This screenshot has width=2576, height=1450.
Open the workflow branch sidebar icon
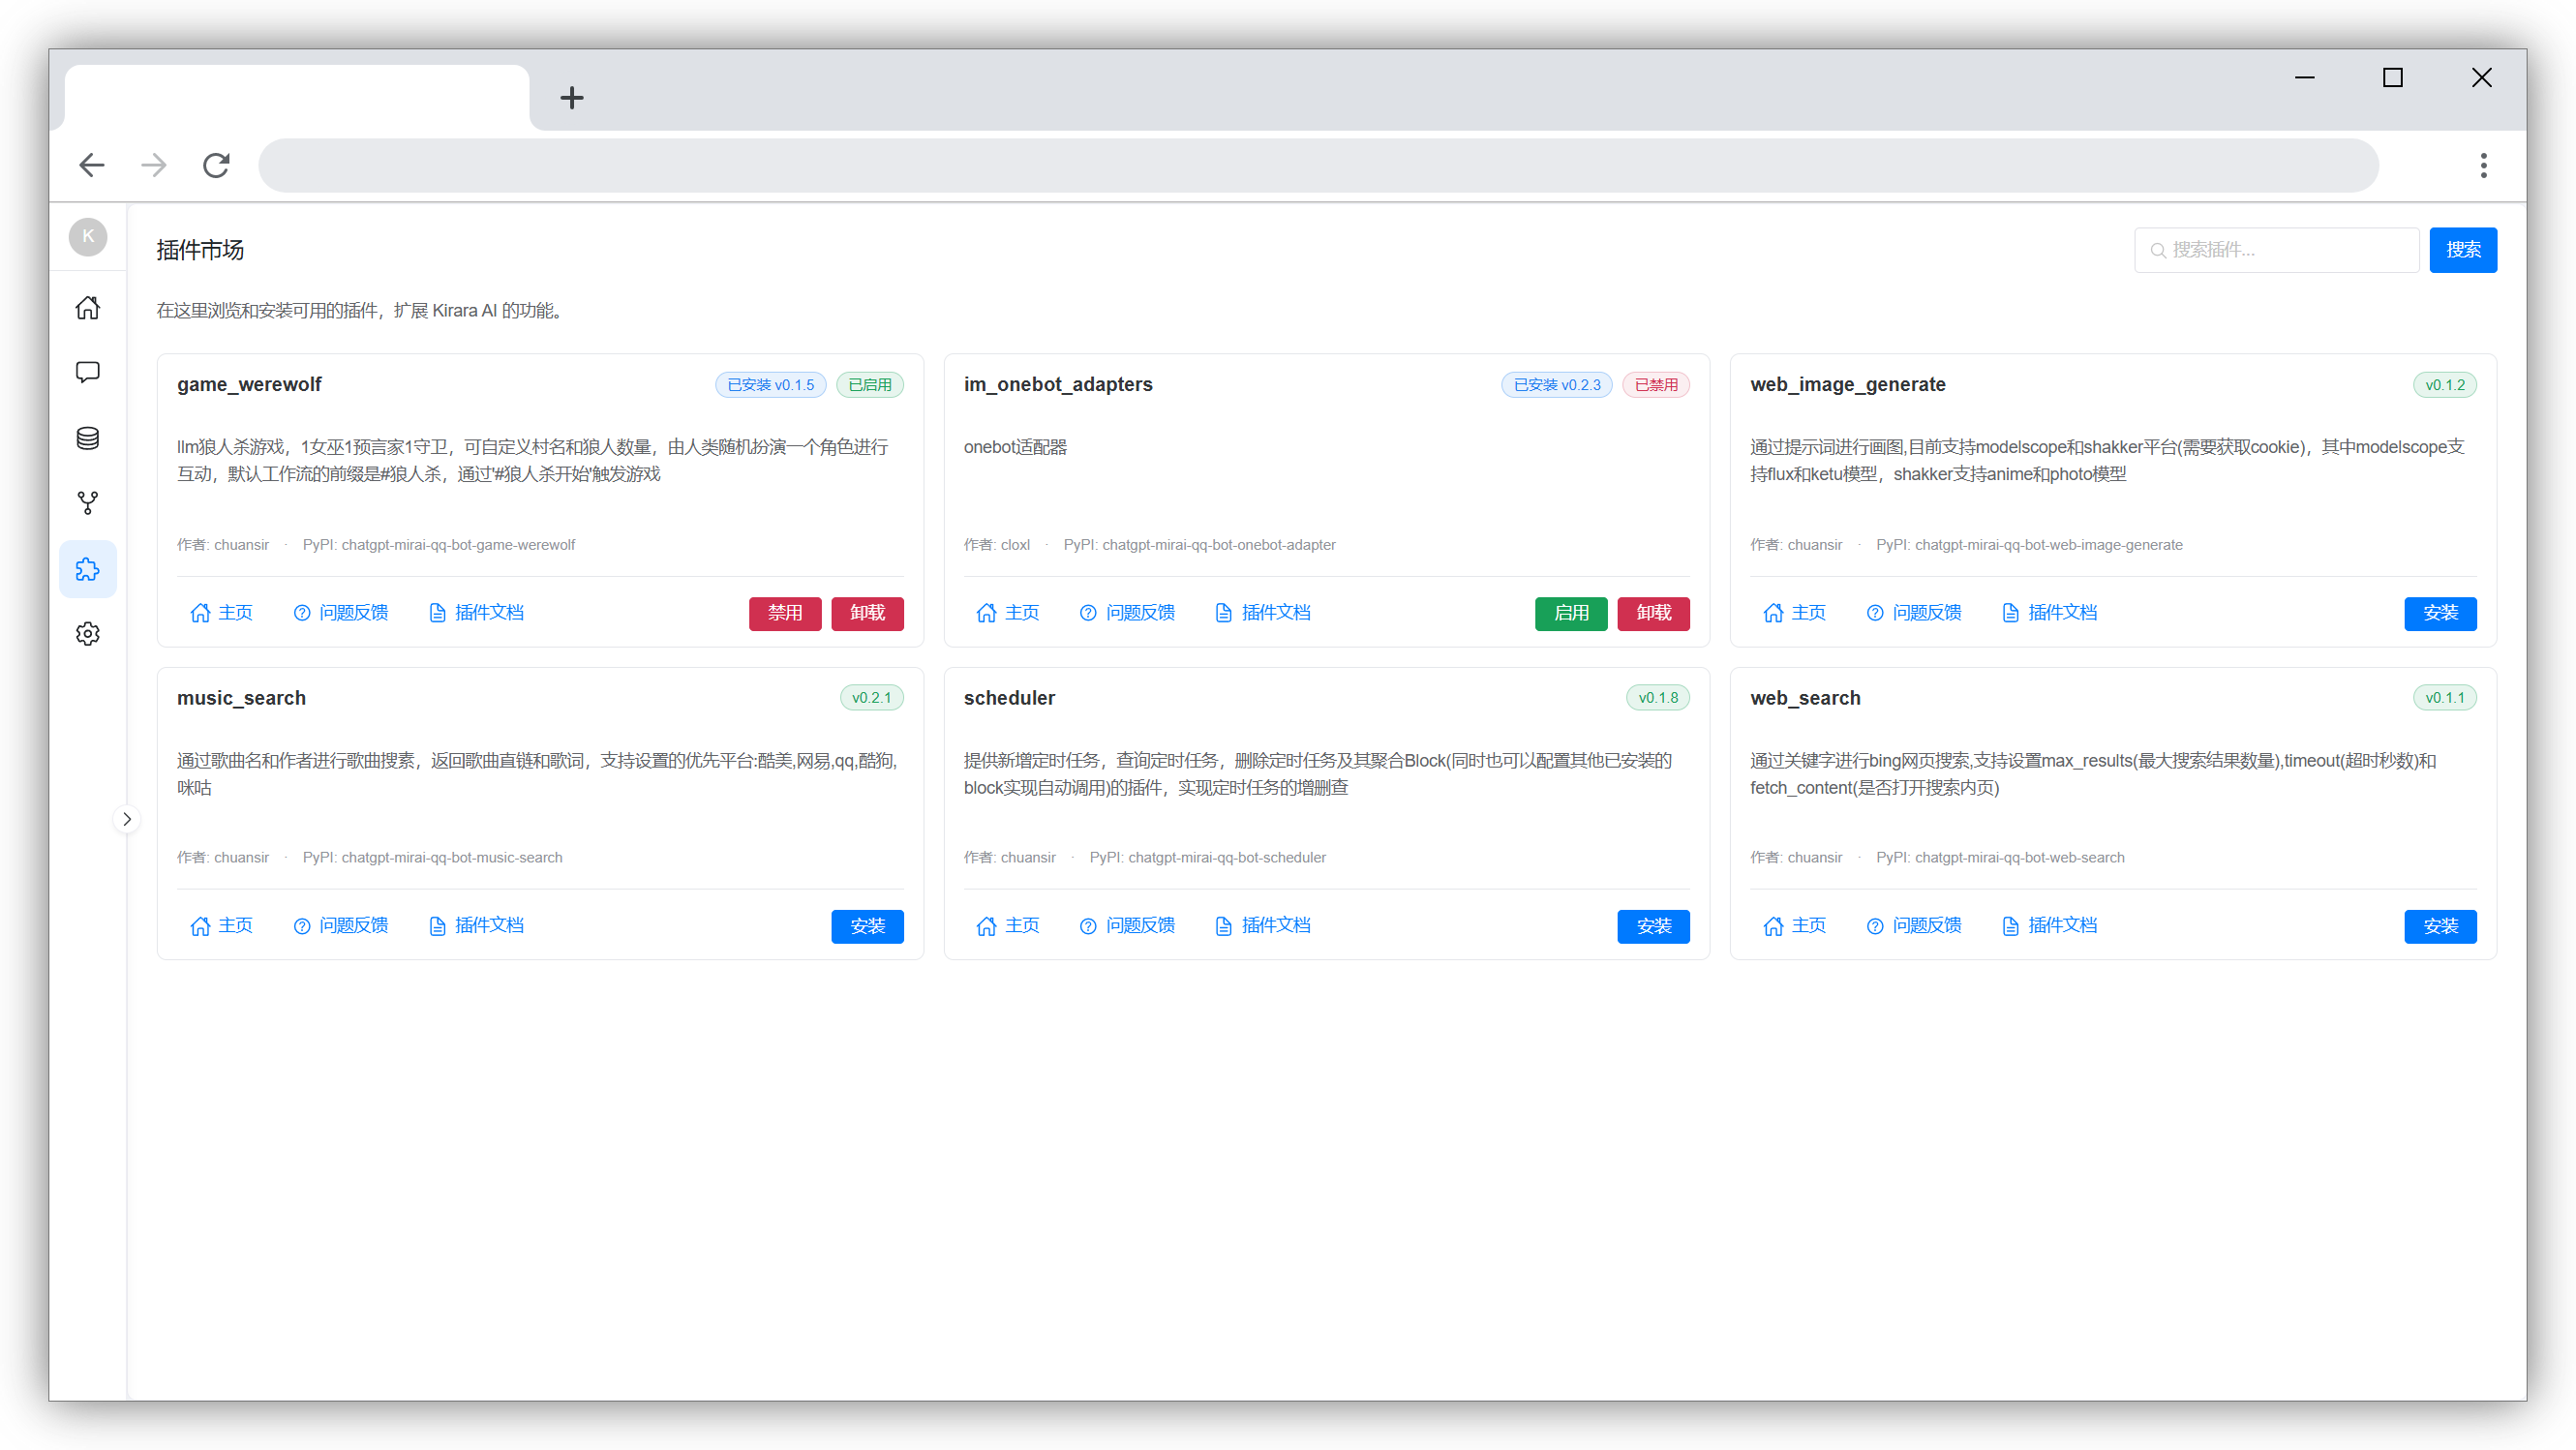88,503
